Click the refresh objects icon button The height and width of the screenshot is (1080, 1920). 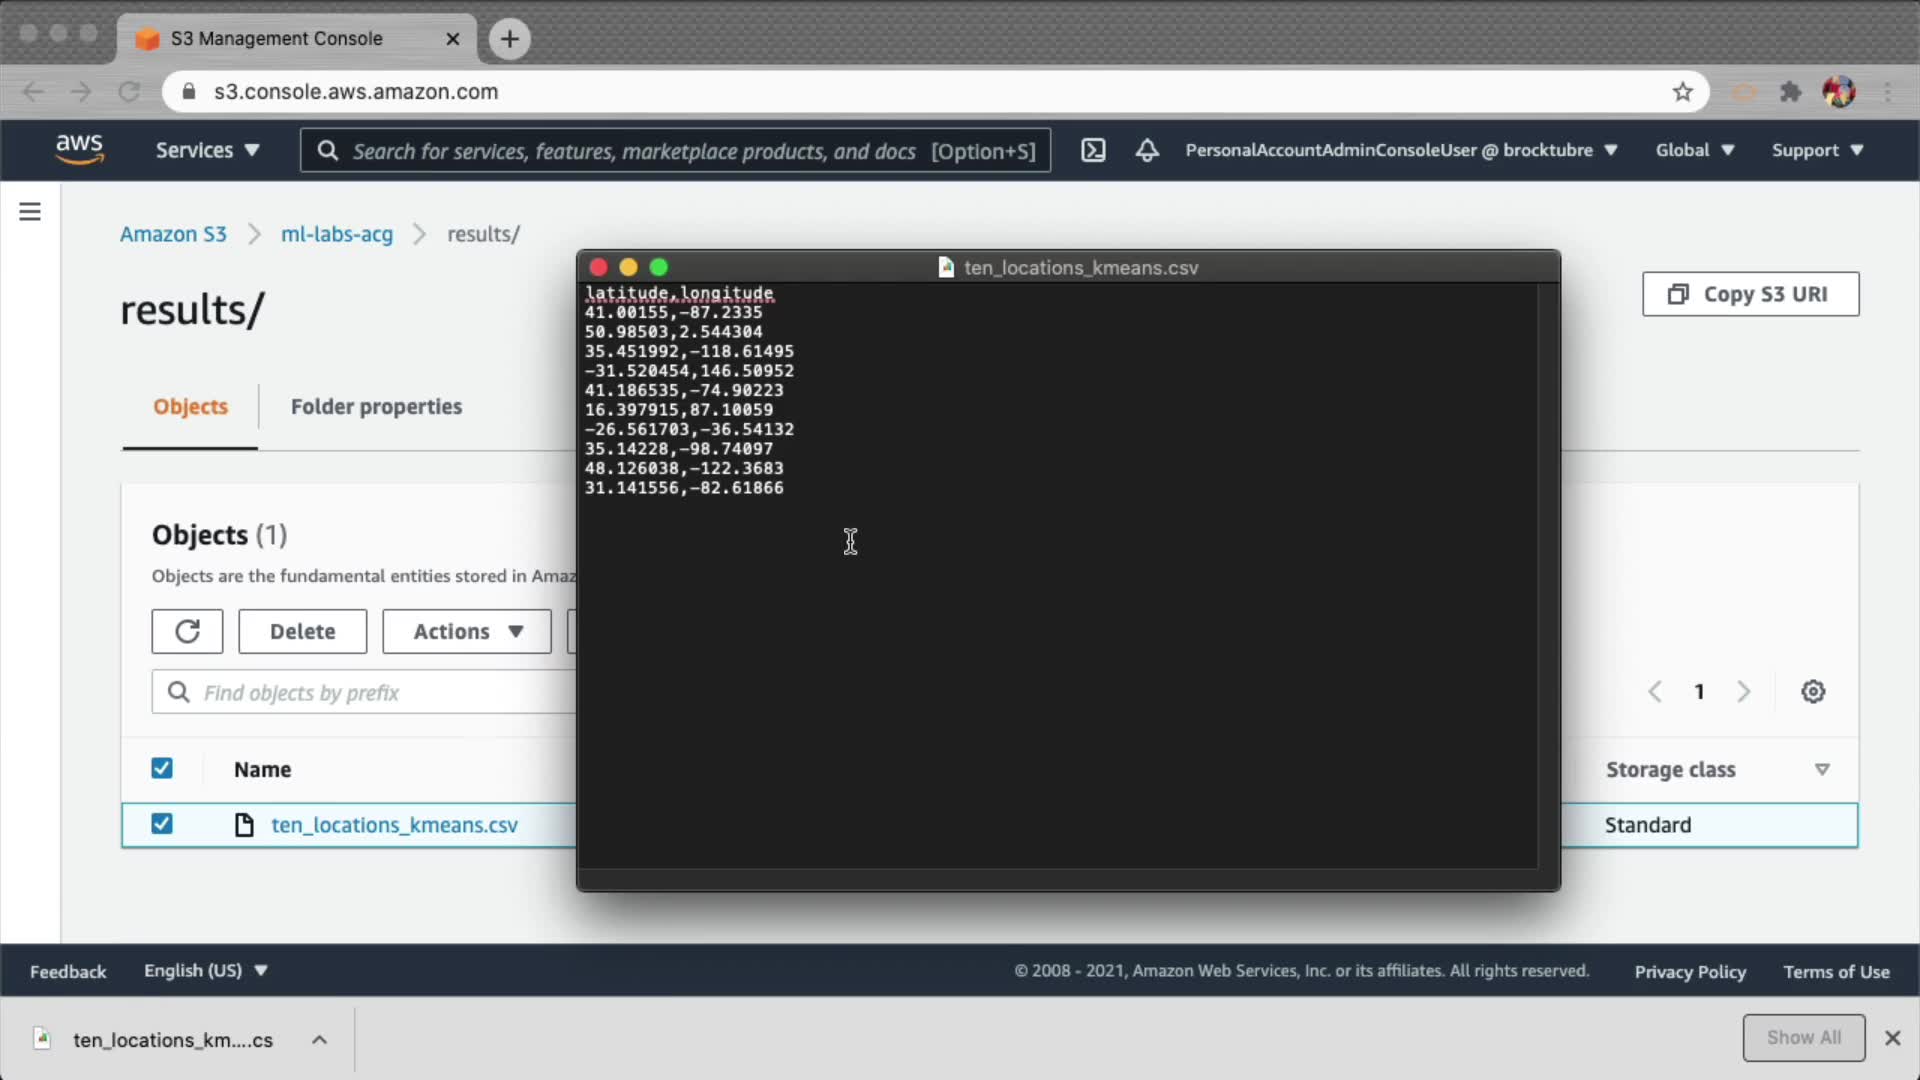(x=187, y=632)
